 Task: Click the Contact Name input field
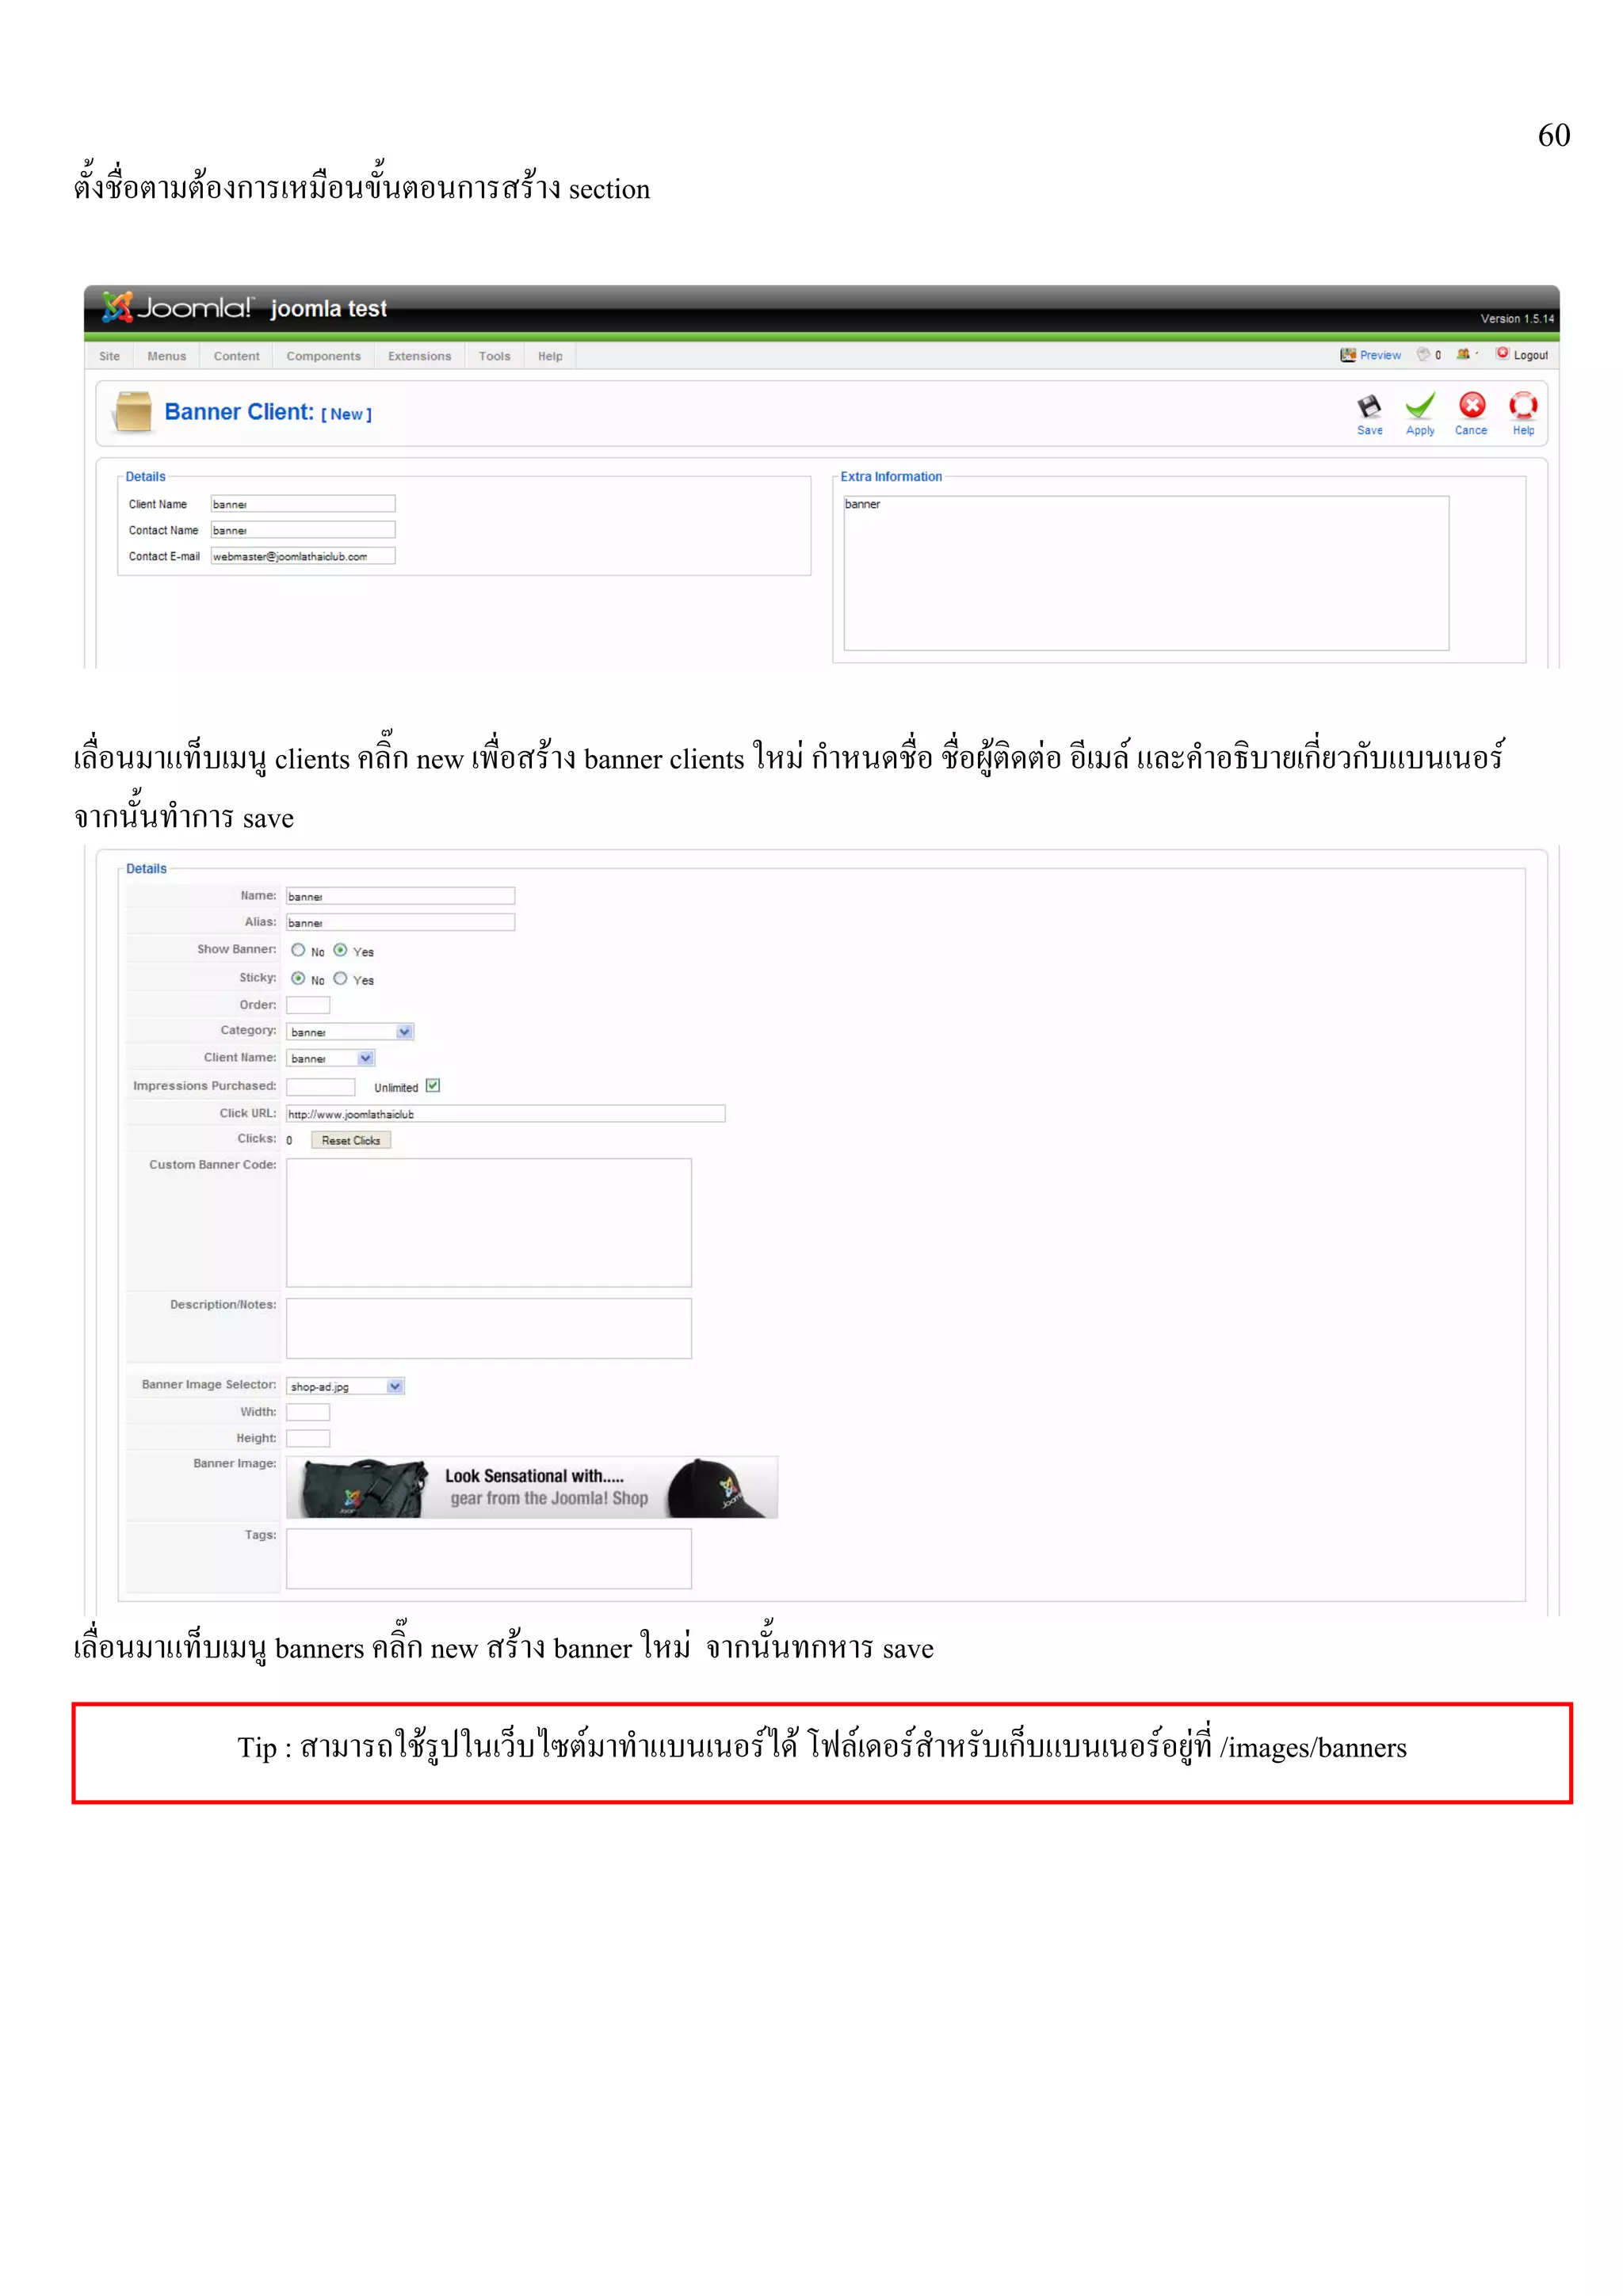(303, 530)
